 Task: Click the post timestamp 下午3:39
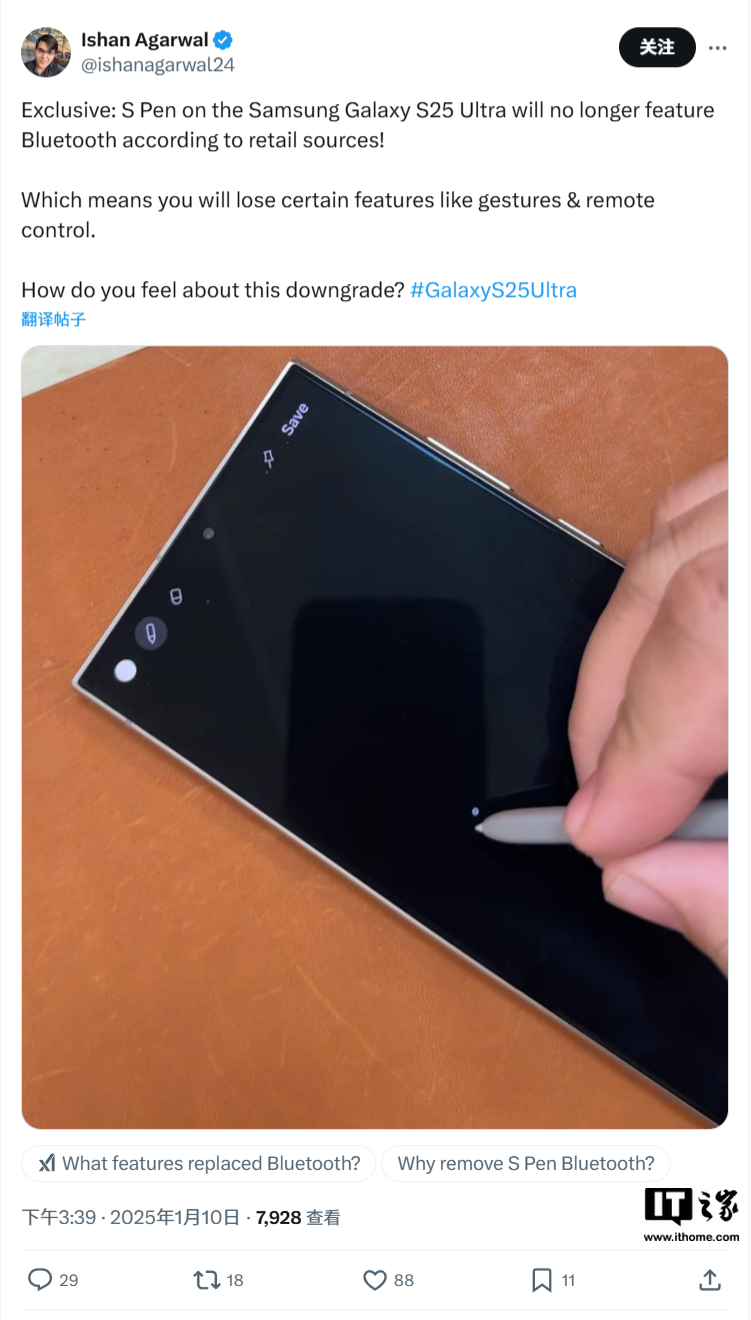(x=59, y=1217)
